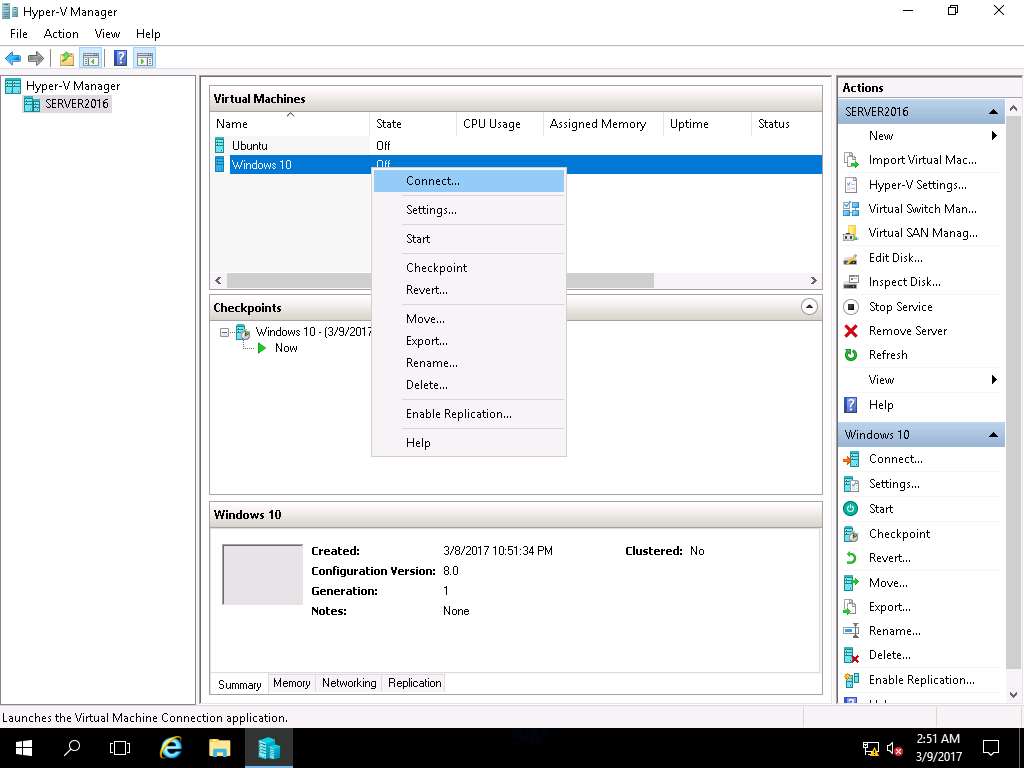Click Rename icon in Actions pane
This screenshot has width=1024, height=768.
[x=851, y=631]
